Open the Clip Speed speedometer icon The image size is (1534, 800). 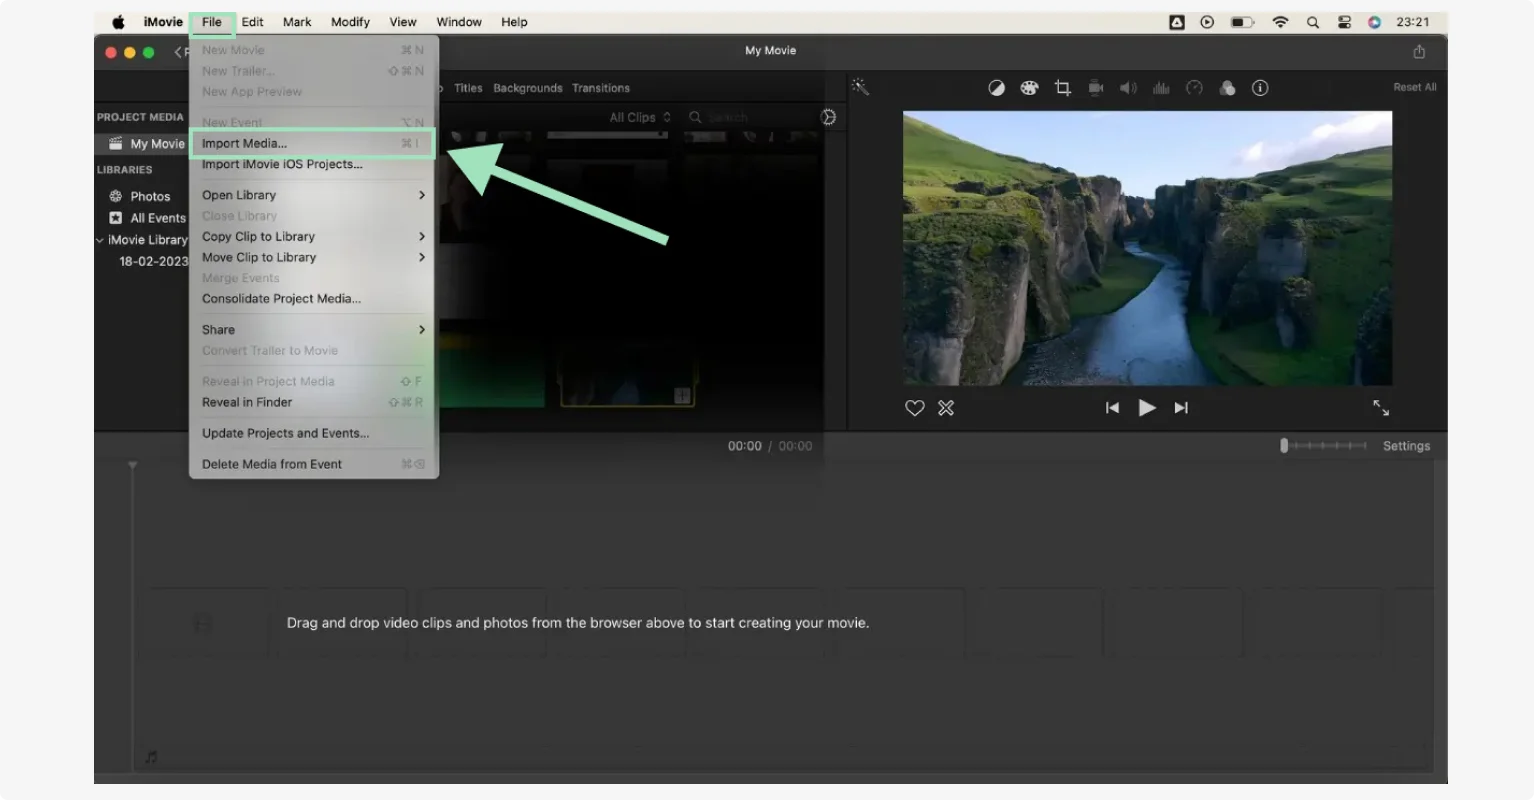point(1194,87)
